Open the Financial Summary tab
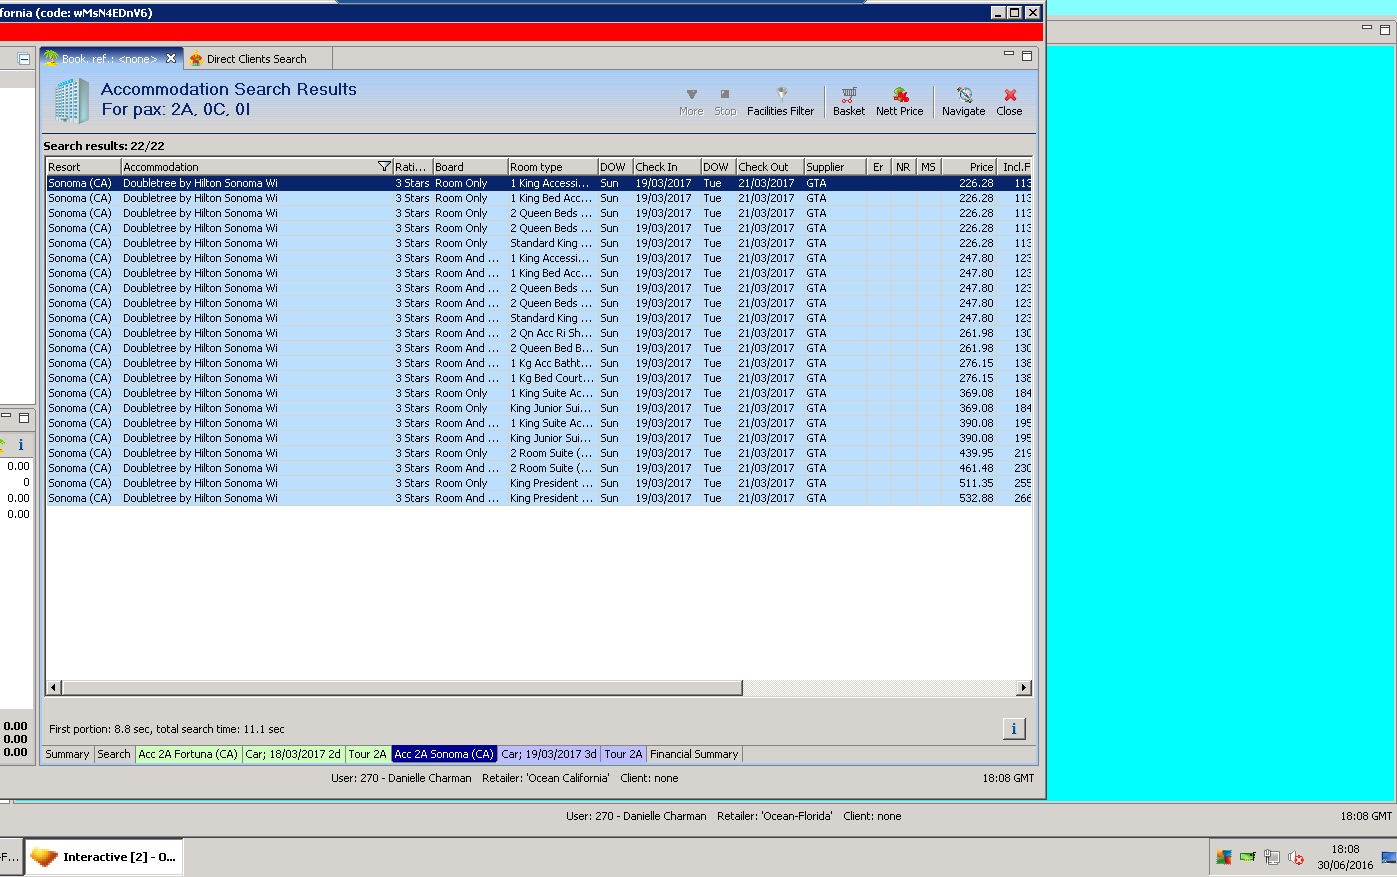The height and width of the screenshot is (877, 1397). [694, 754]
